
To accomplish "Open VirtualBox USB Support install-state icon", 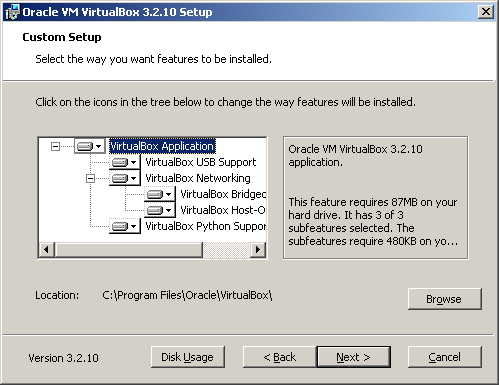I will click(x=125, y=162).
